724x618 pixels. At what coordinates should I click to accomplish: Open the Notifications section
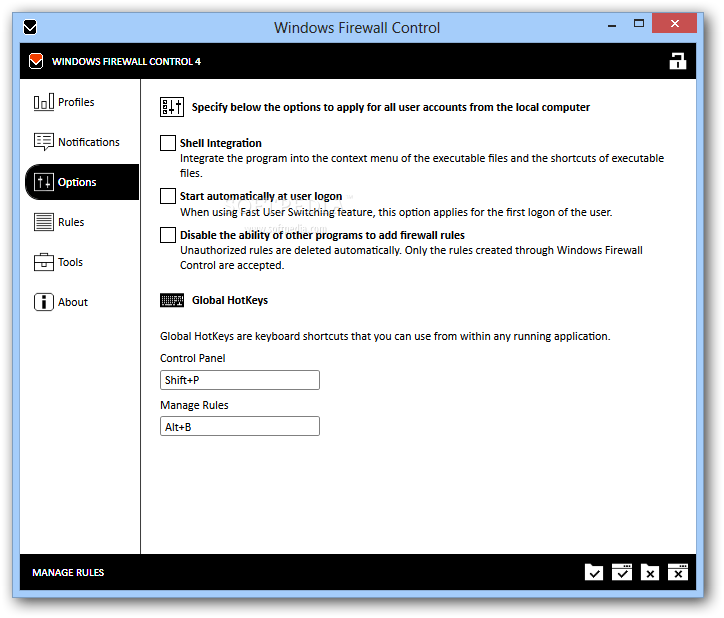(77, 142)
